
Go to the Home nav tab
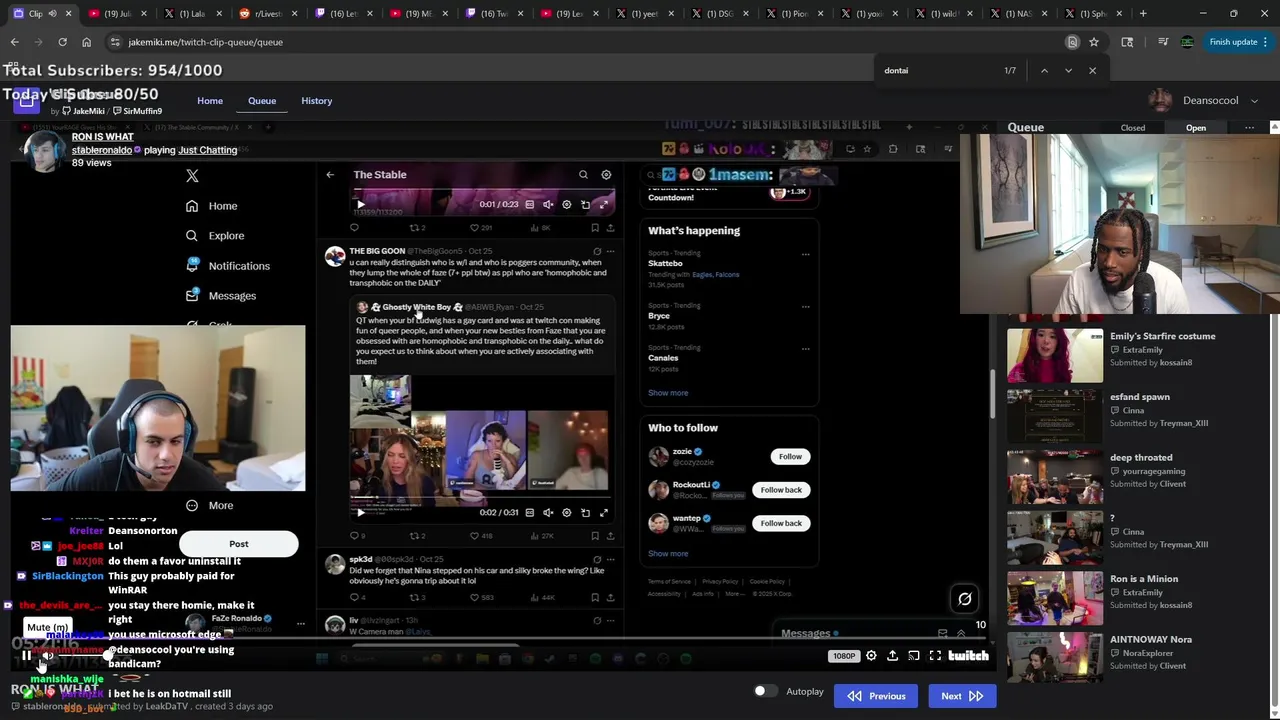tap(210, 101)
